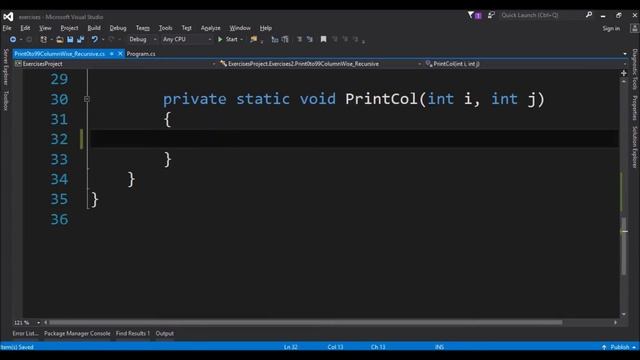Click the horizontal scrollbar thumb of editor

click(x=305, y=322)
